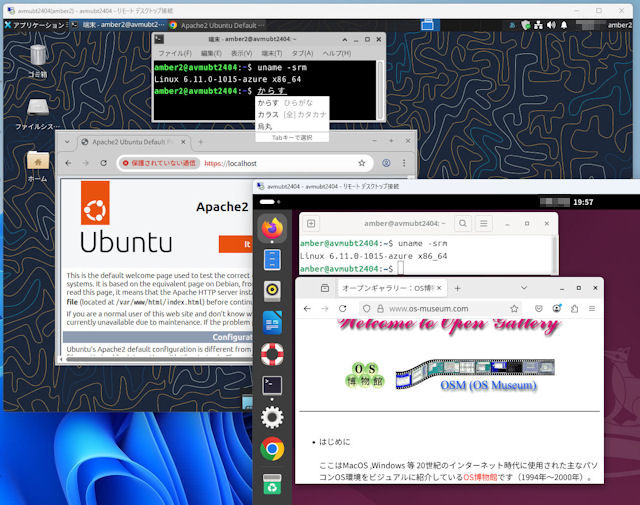This screenshot has height=505, width=640.
Task: Click the search icon in GNOME terminal
Action: (463, 223)
